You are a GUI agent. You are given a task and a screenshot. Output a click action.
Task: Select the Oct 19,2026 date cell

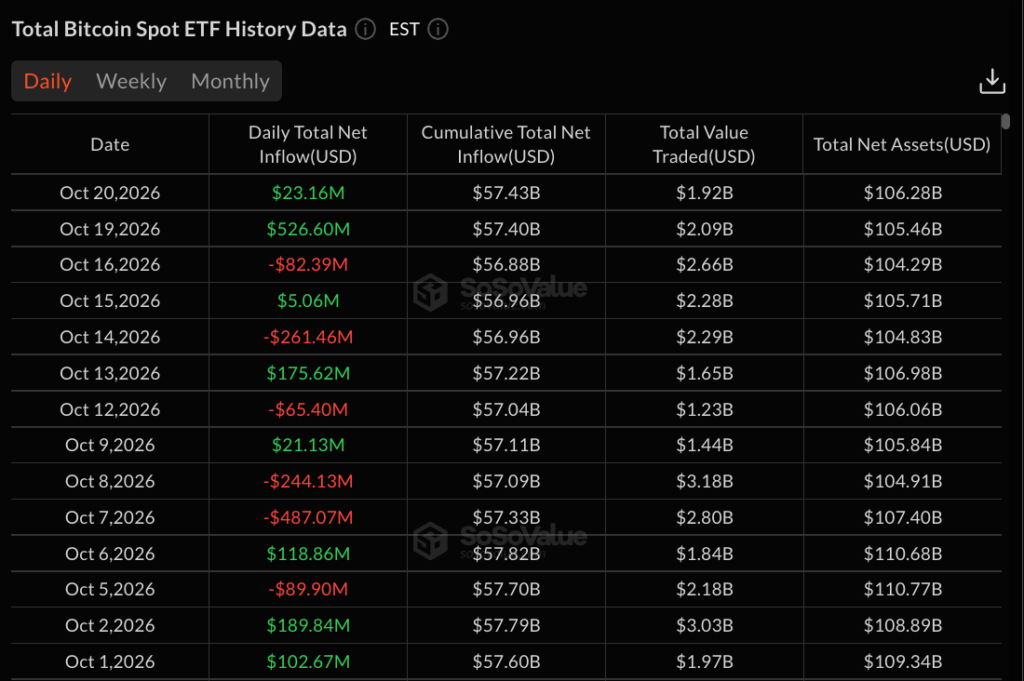point(110,229)
